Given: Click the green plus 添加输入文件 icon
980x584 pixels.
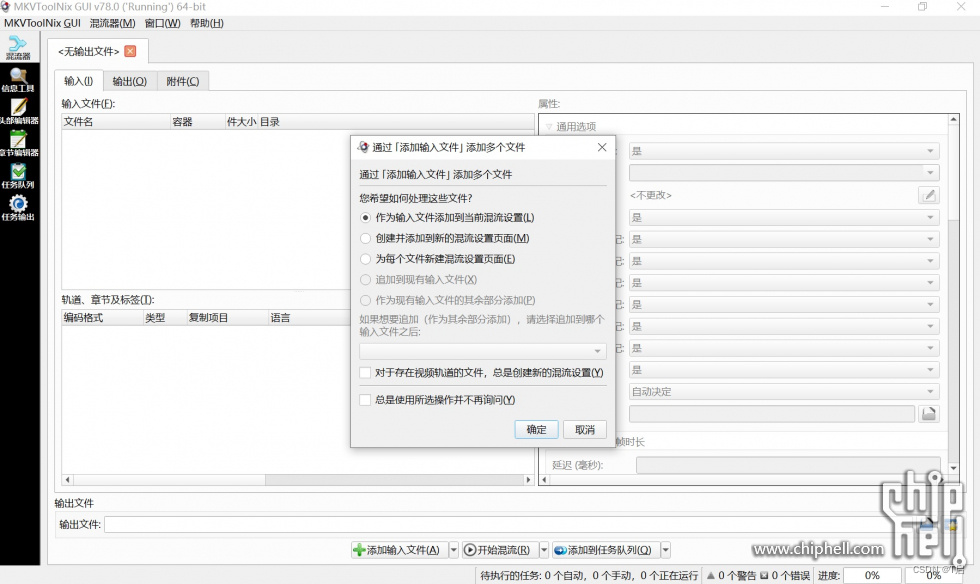Looking at the screenshot, I should pos(359,550).
